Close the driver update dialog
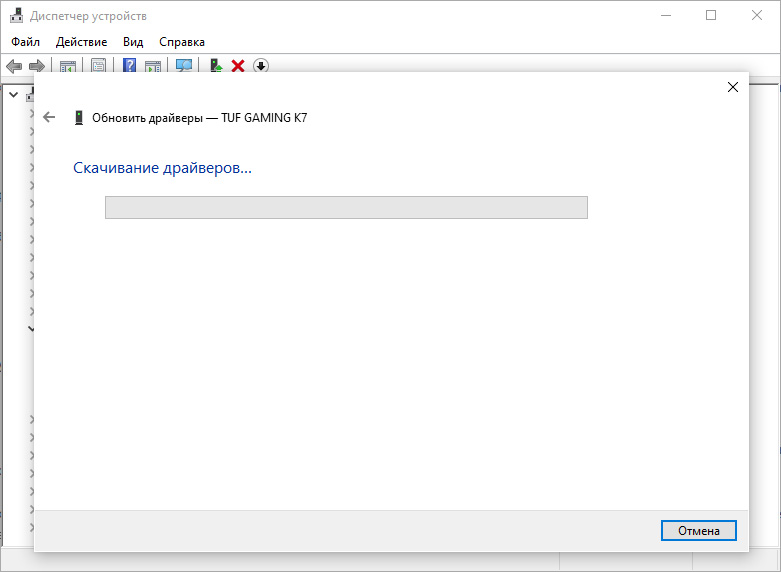Screen dimensions: 781x572 tap(733, 87)
